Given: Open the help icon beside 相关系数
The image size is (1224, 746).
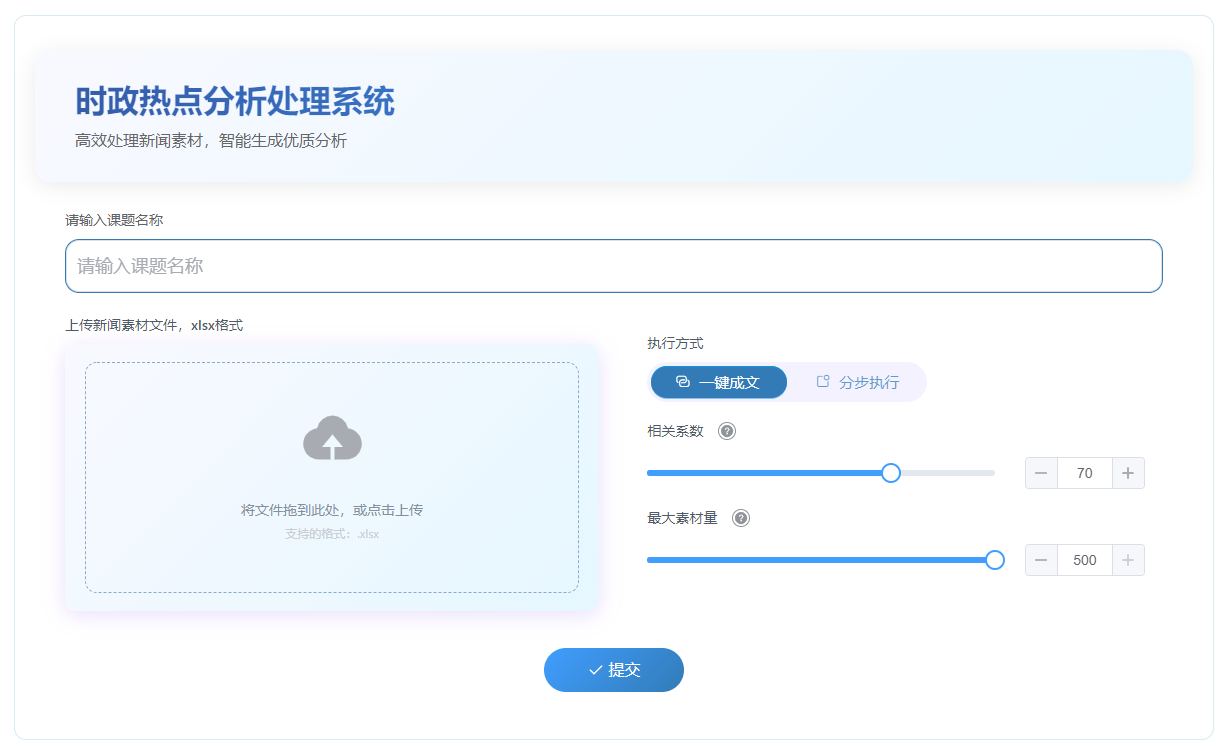Looking at the screenshot, I should [727, 431].
